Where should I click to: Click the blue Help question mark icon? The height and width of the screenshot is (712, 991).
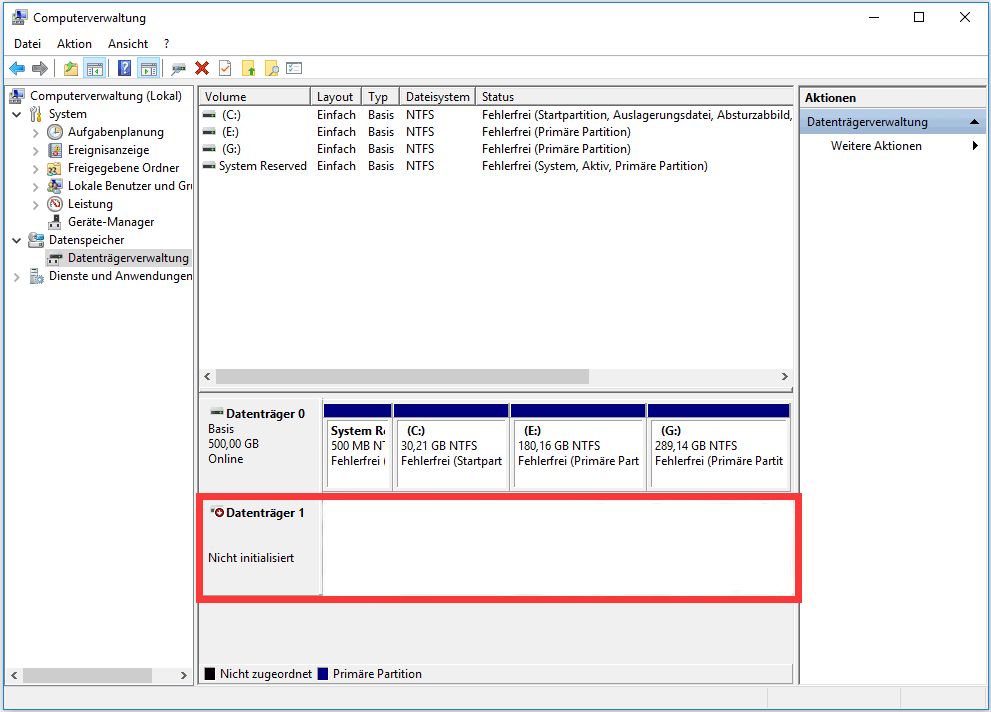click(125, 68)
